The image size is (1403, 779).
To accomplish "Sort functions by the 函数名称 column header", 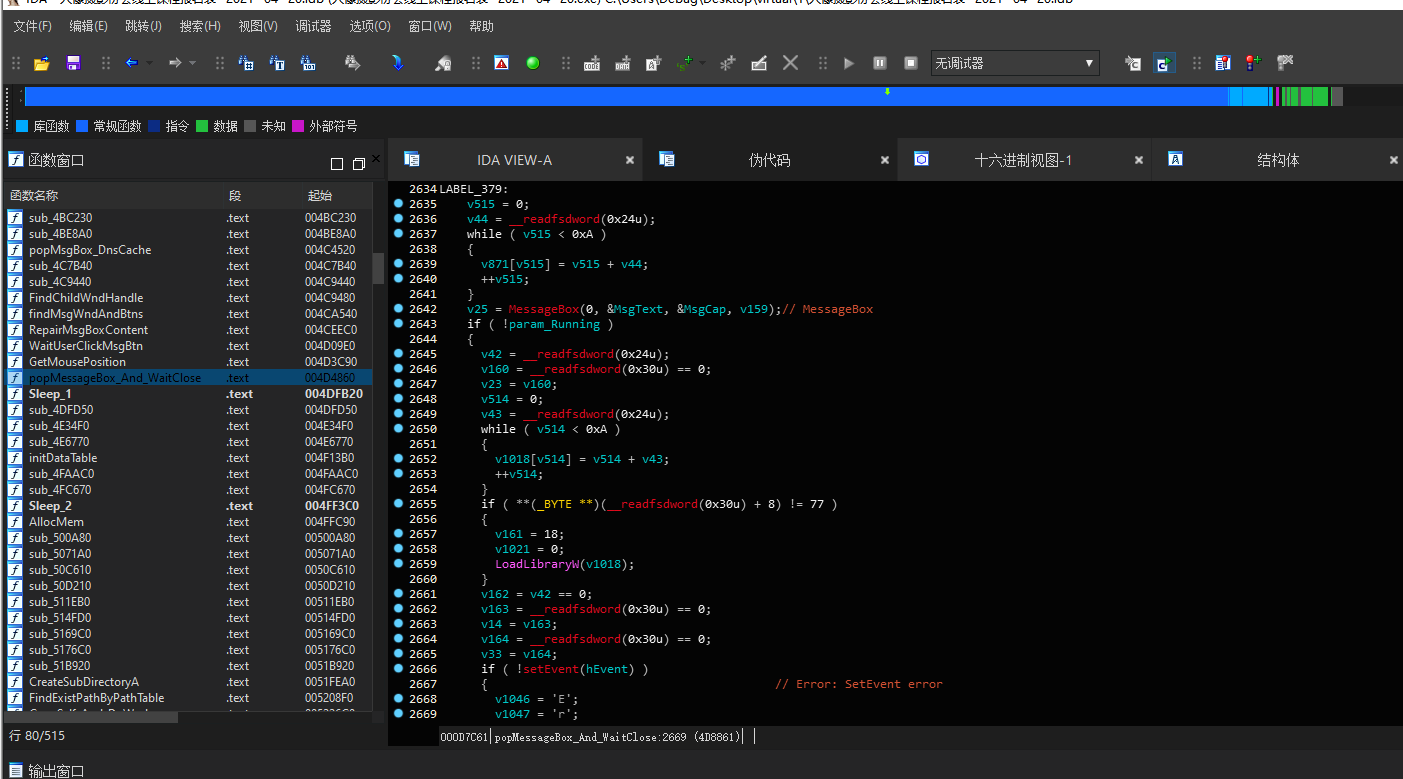I will pos(34,195).
